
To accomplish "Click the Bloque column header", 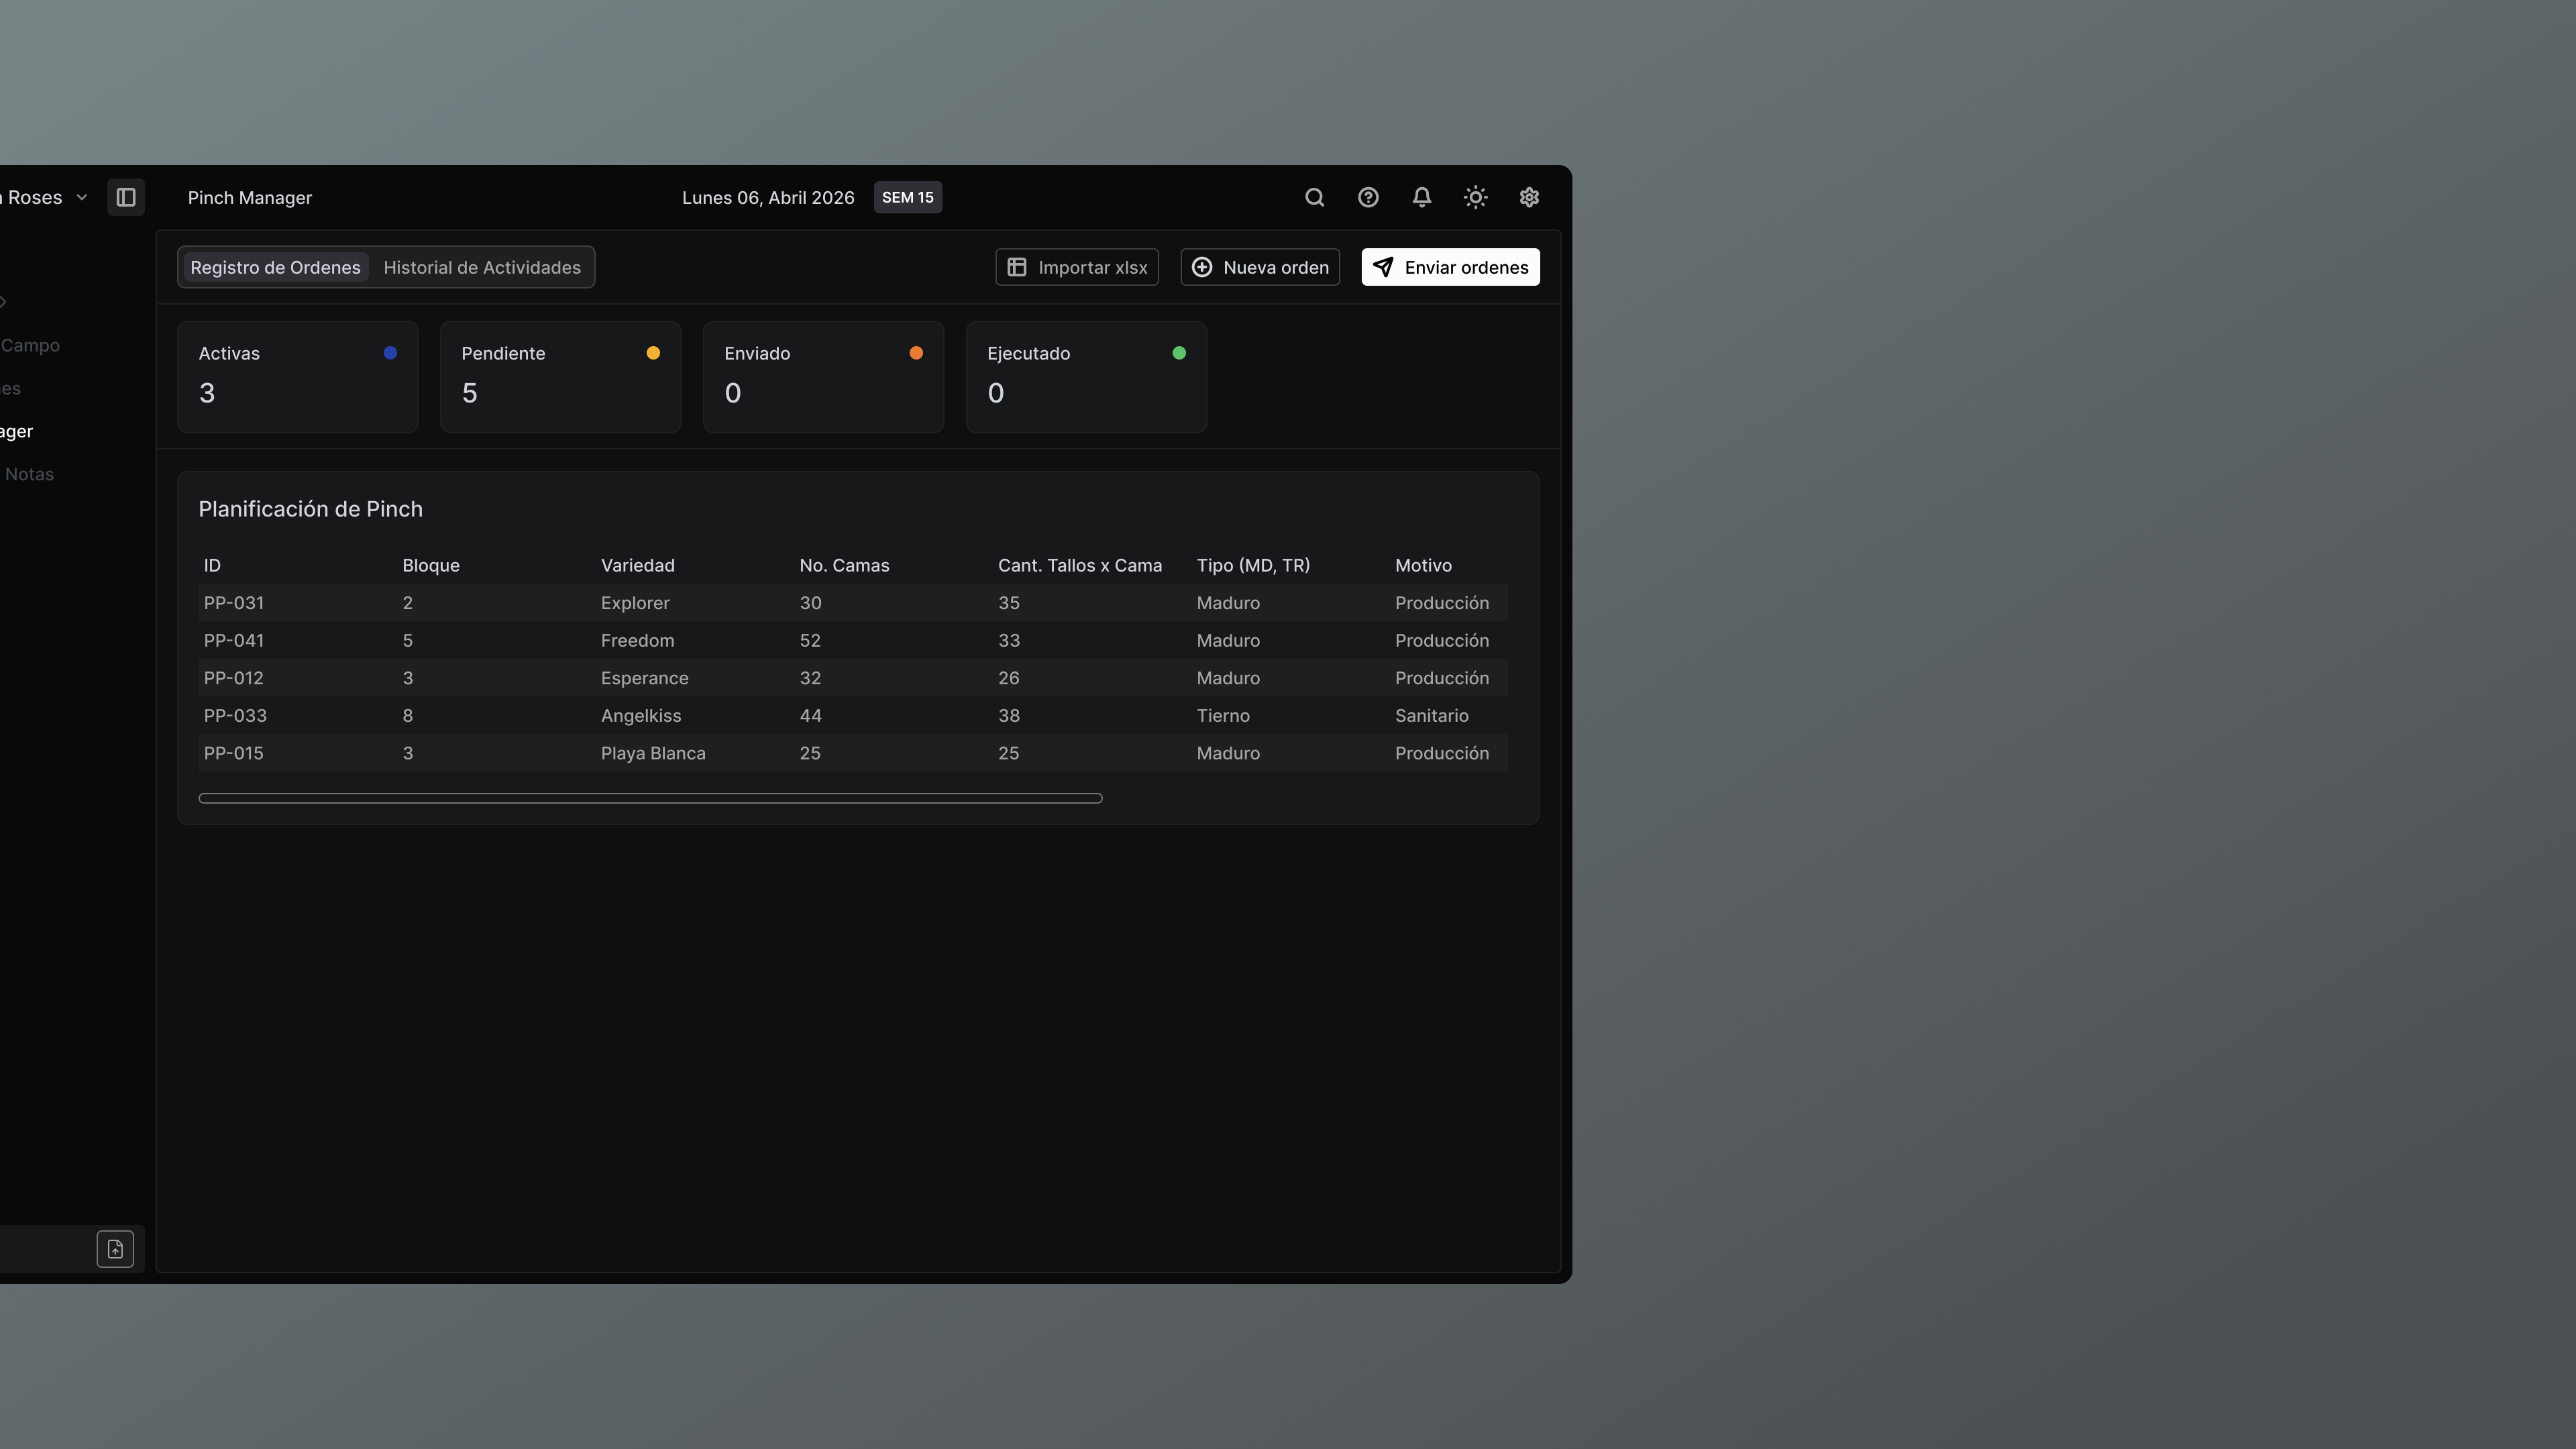I will point(431,565).
